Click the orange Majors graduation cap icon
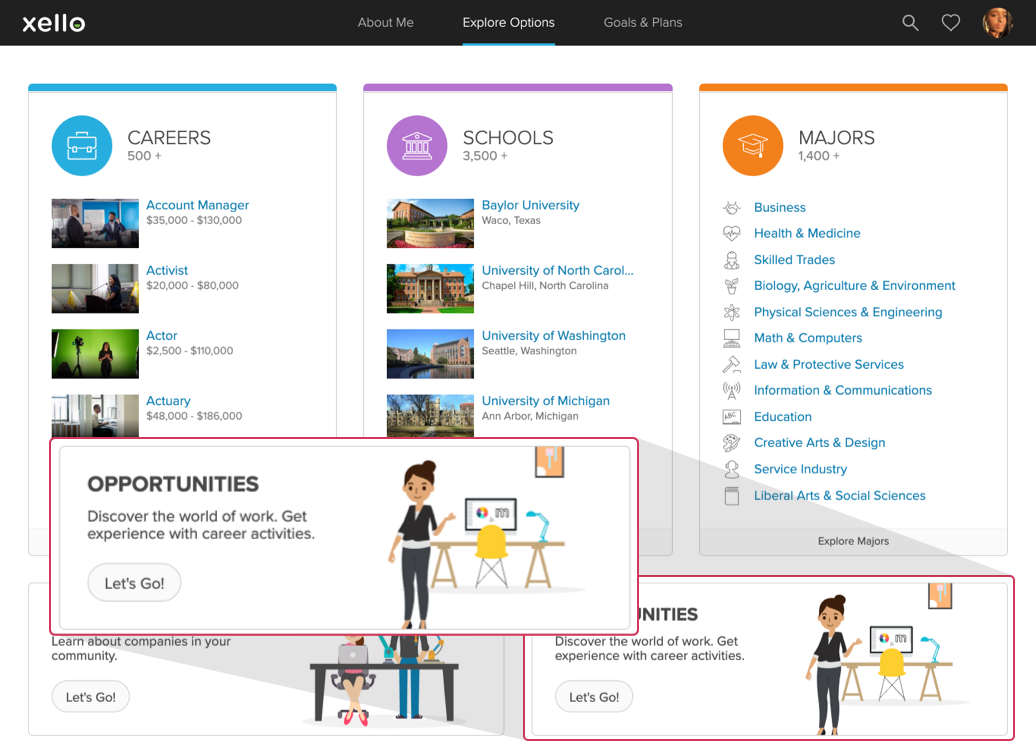Image resolution: width=1036 pixels, height=742 pixels. tap(753, 145)
